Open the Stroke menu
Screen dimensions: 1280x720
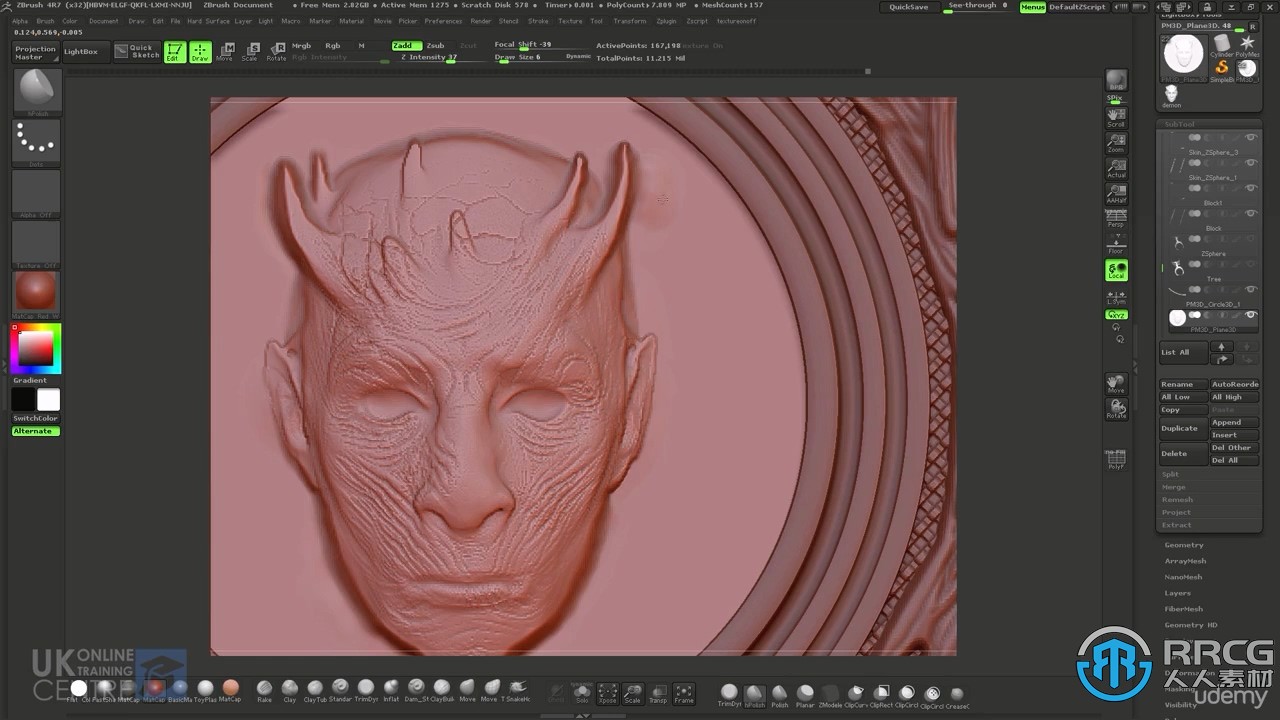538,21
